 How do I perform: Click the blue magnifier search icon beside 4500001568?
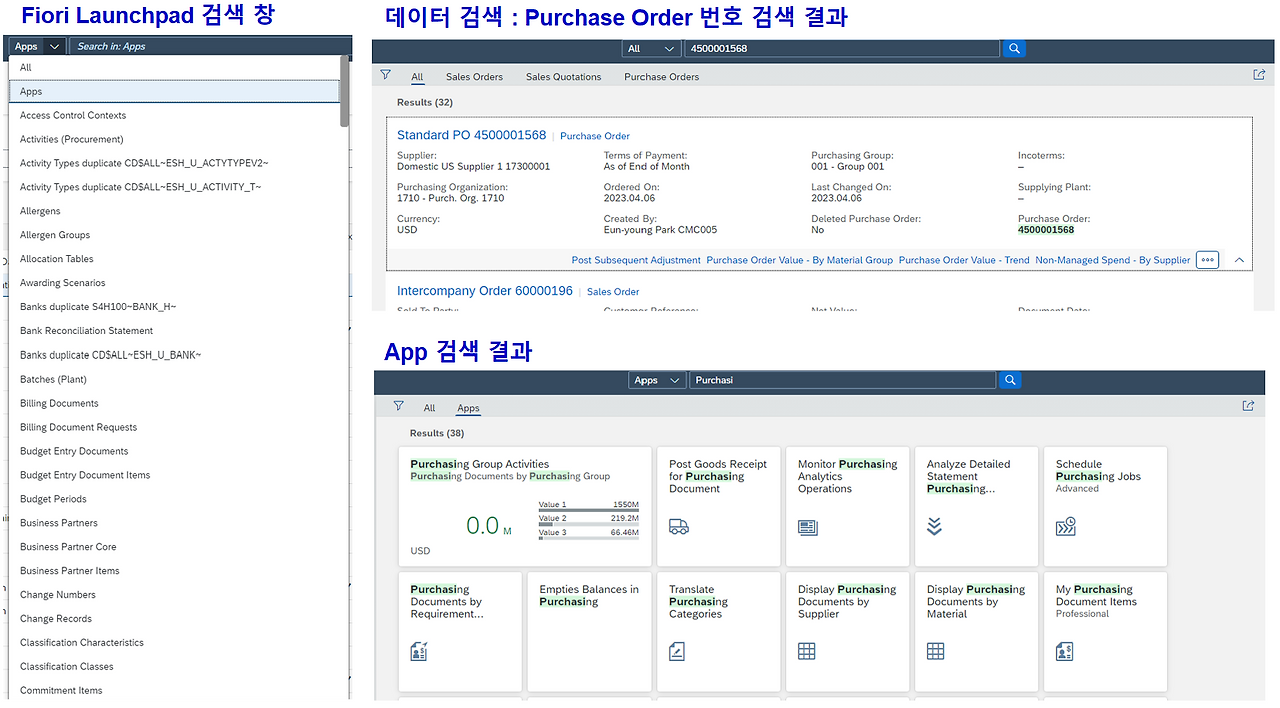1014,47
